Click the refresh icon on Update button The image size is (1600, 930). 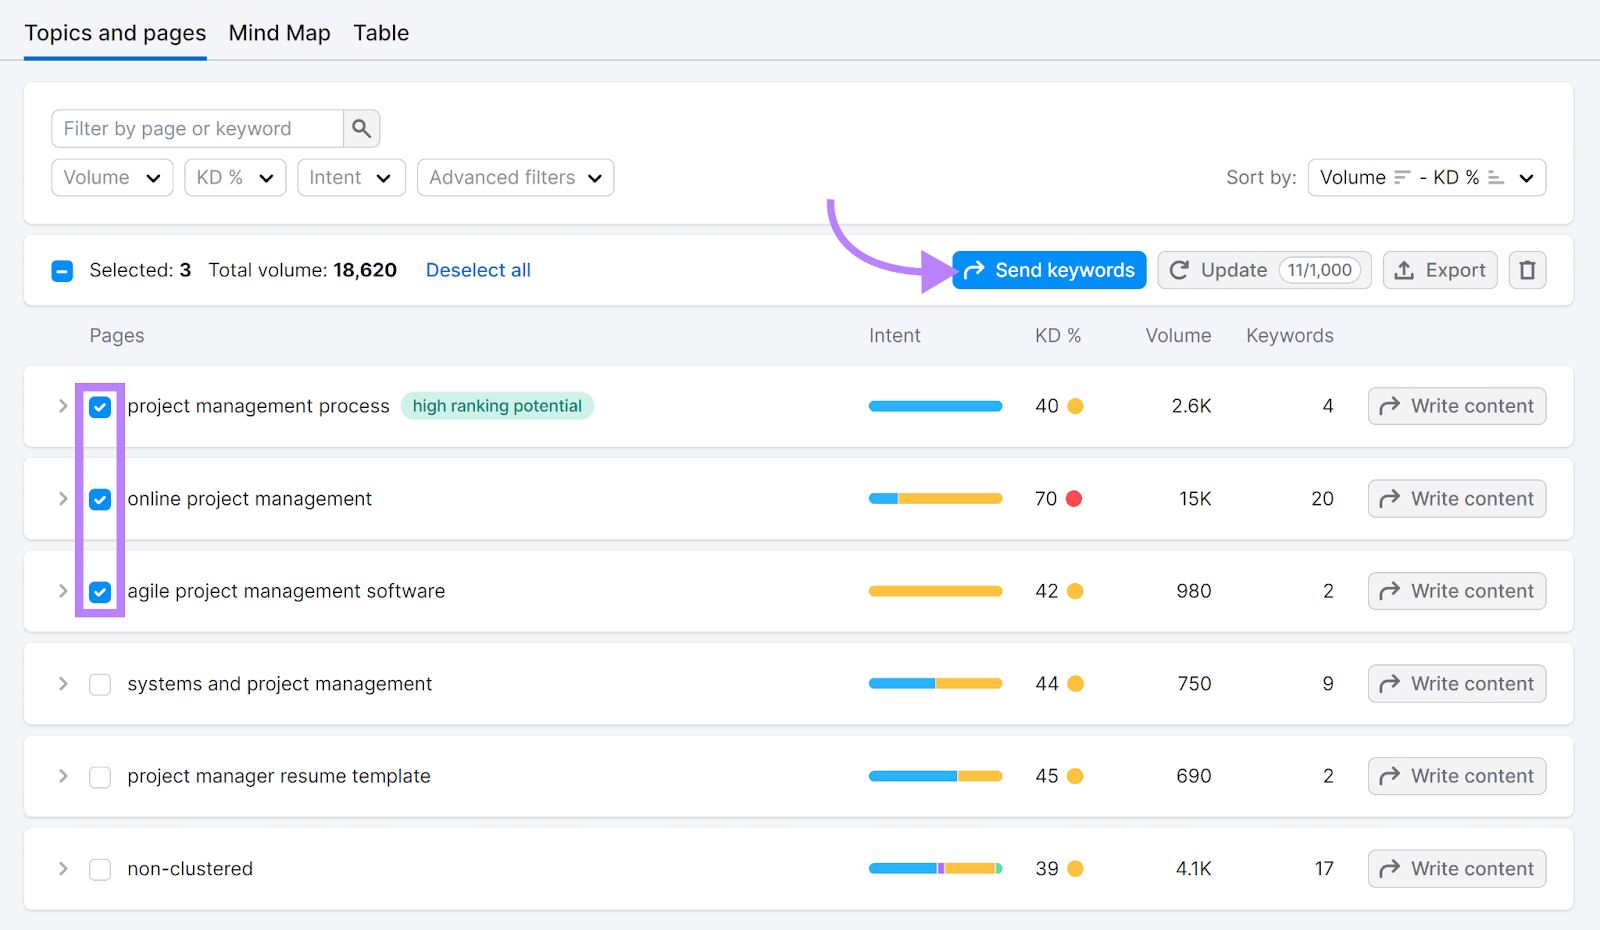coord(1180,269)
